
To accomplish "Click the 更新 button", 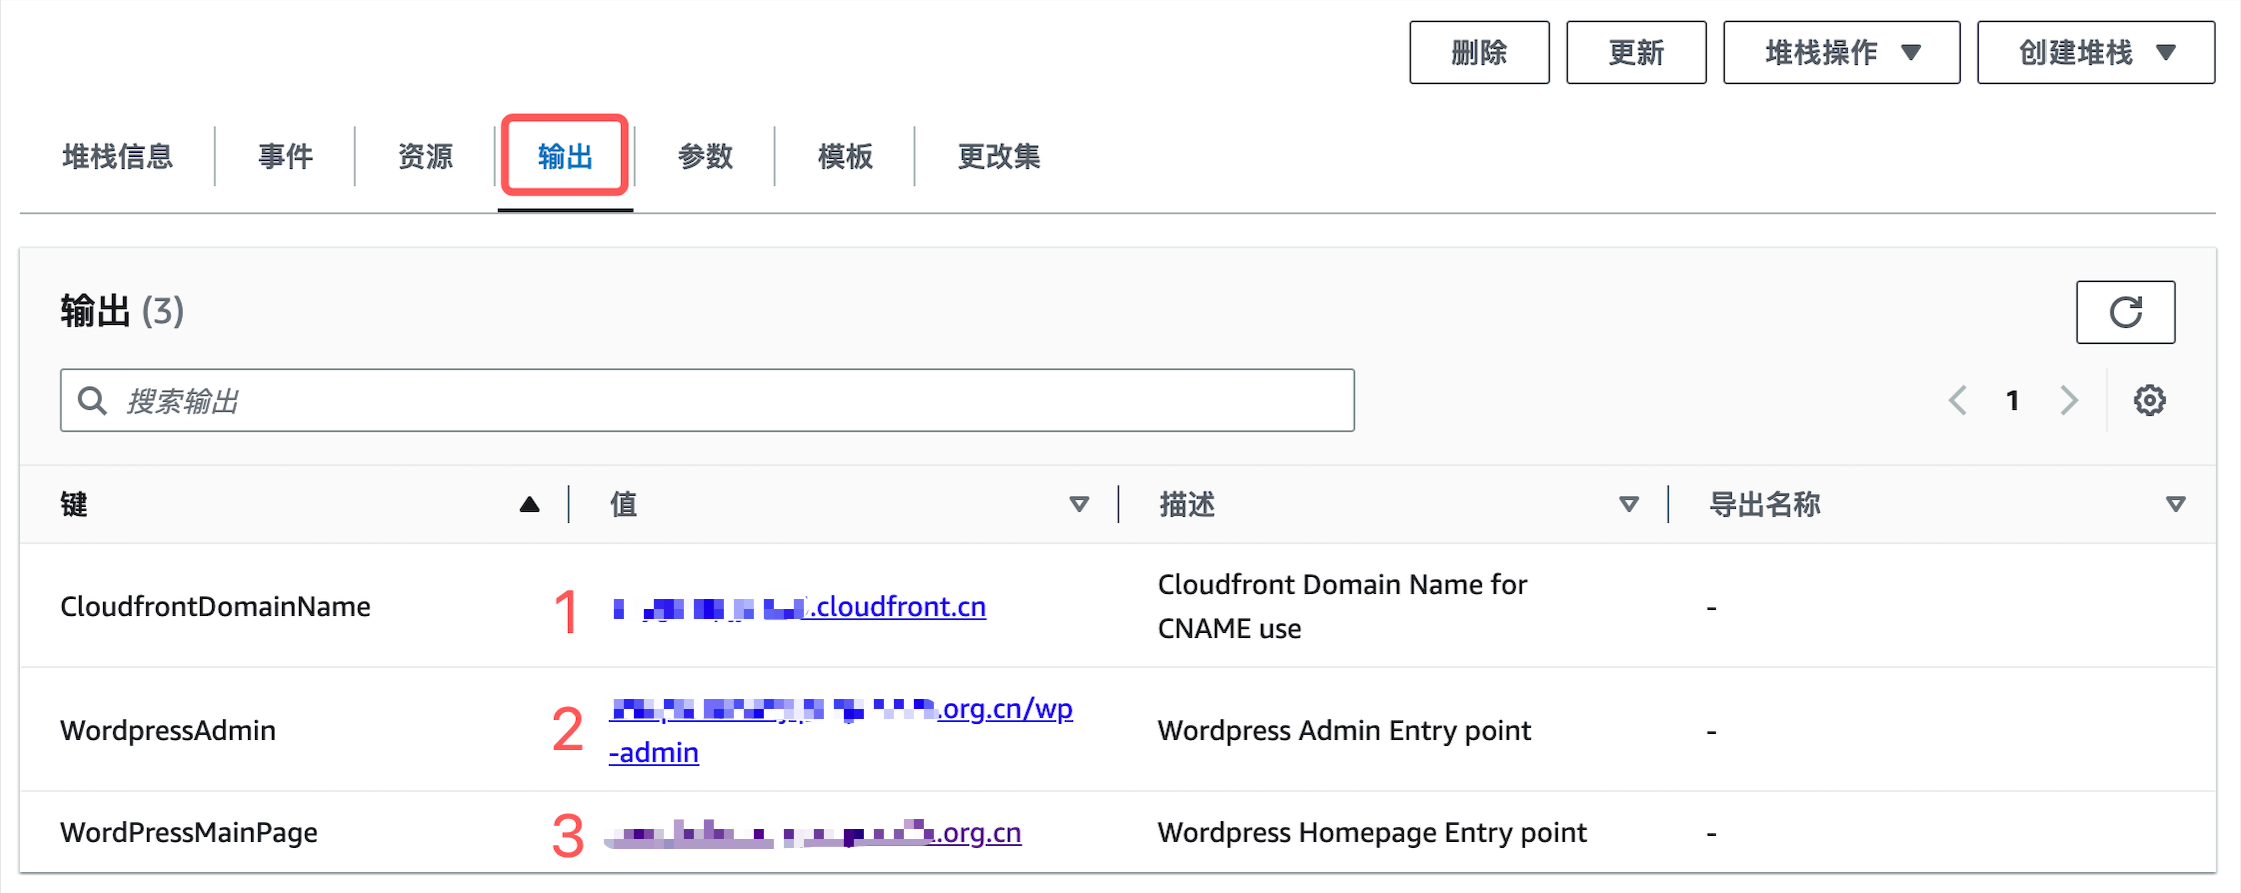I will tap(1636, 53).
